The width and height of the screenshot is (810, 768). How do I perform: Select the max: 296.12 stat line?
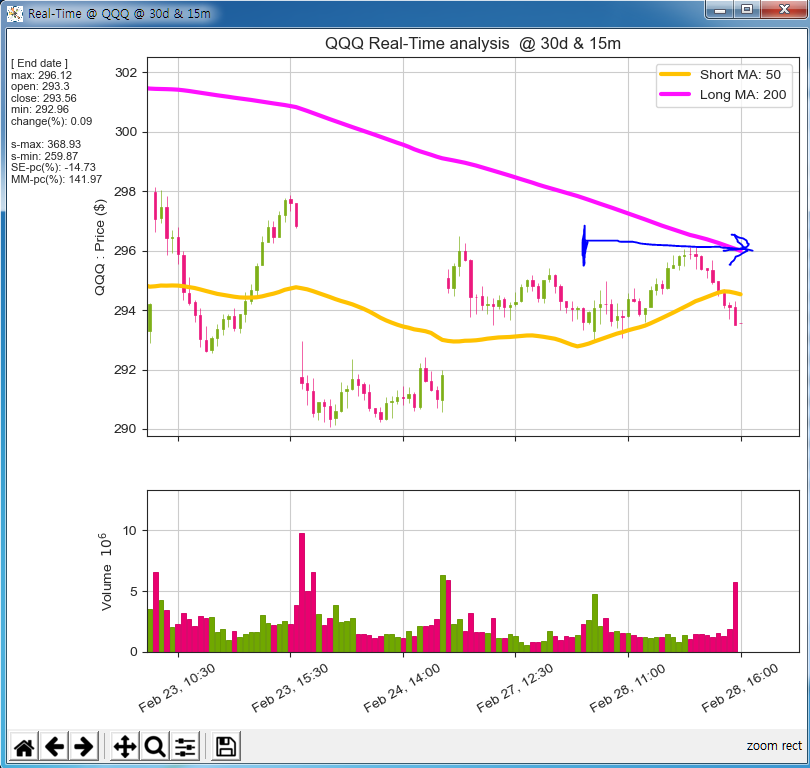click(x=41, y=75)
